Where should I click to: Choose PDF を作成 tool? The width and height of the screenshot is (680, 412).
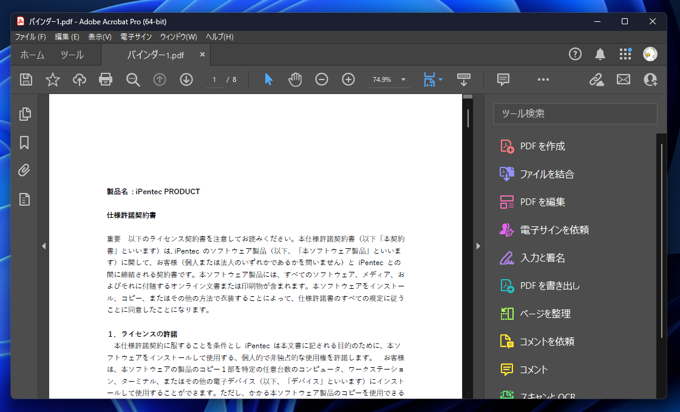[533, 146]
